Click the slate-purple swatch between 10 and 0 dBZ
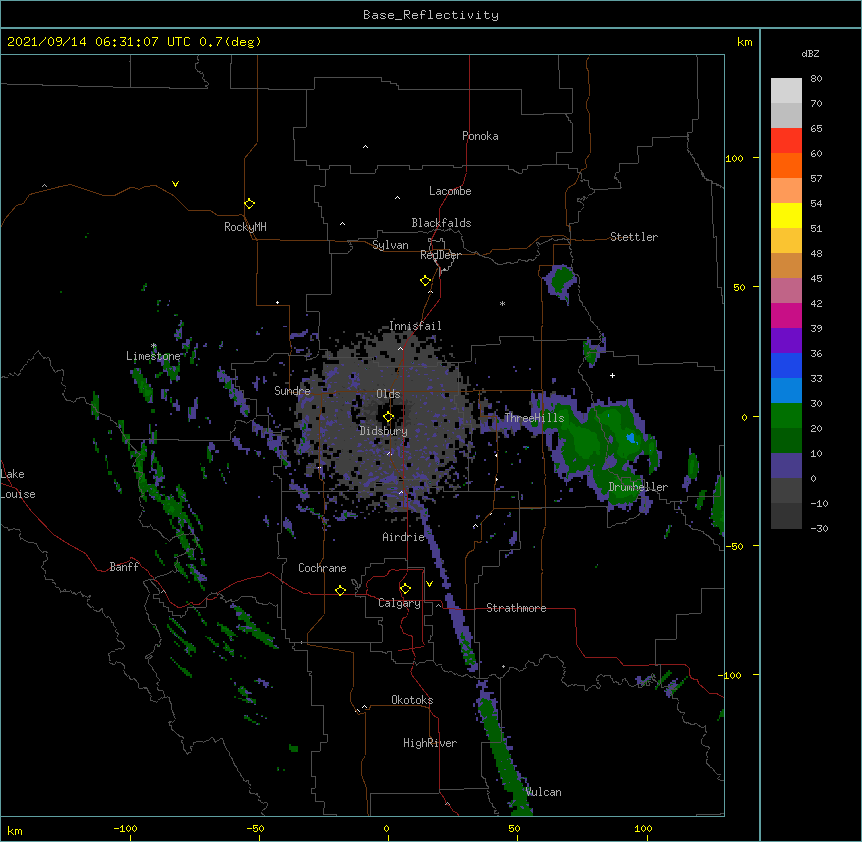The height and width of the screenshot is (842, 862). pos(786,466)
